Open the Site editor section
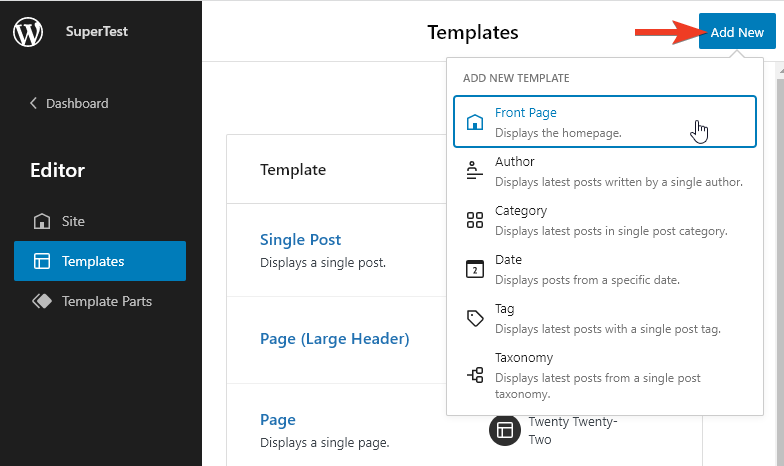The image size is (784, 466). pos(73,221)
